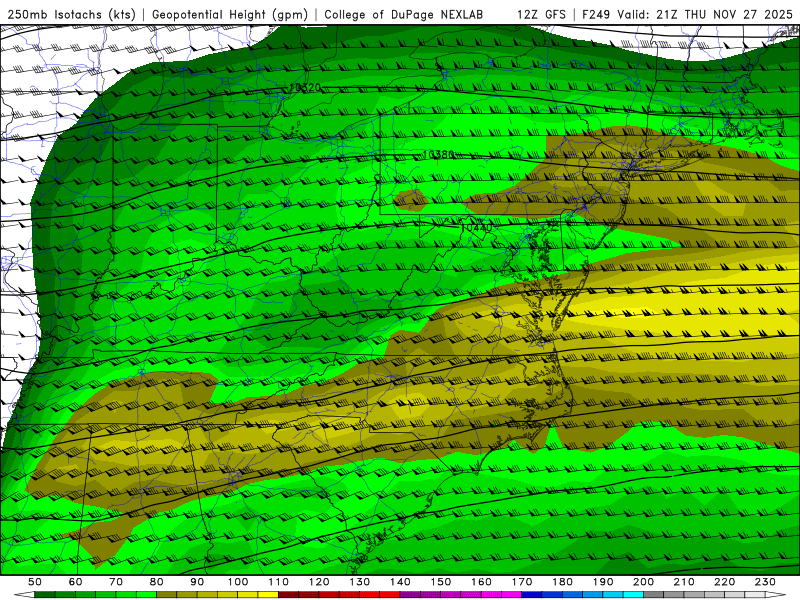Click the colorbar label 220
This screenshot has width=800, height=600.
click(x=724, y=582)
